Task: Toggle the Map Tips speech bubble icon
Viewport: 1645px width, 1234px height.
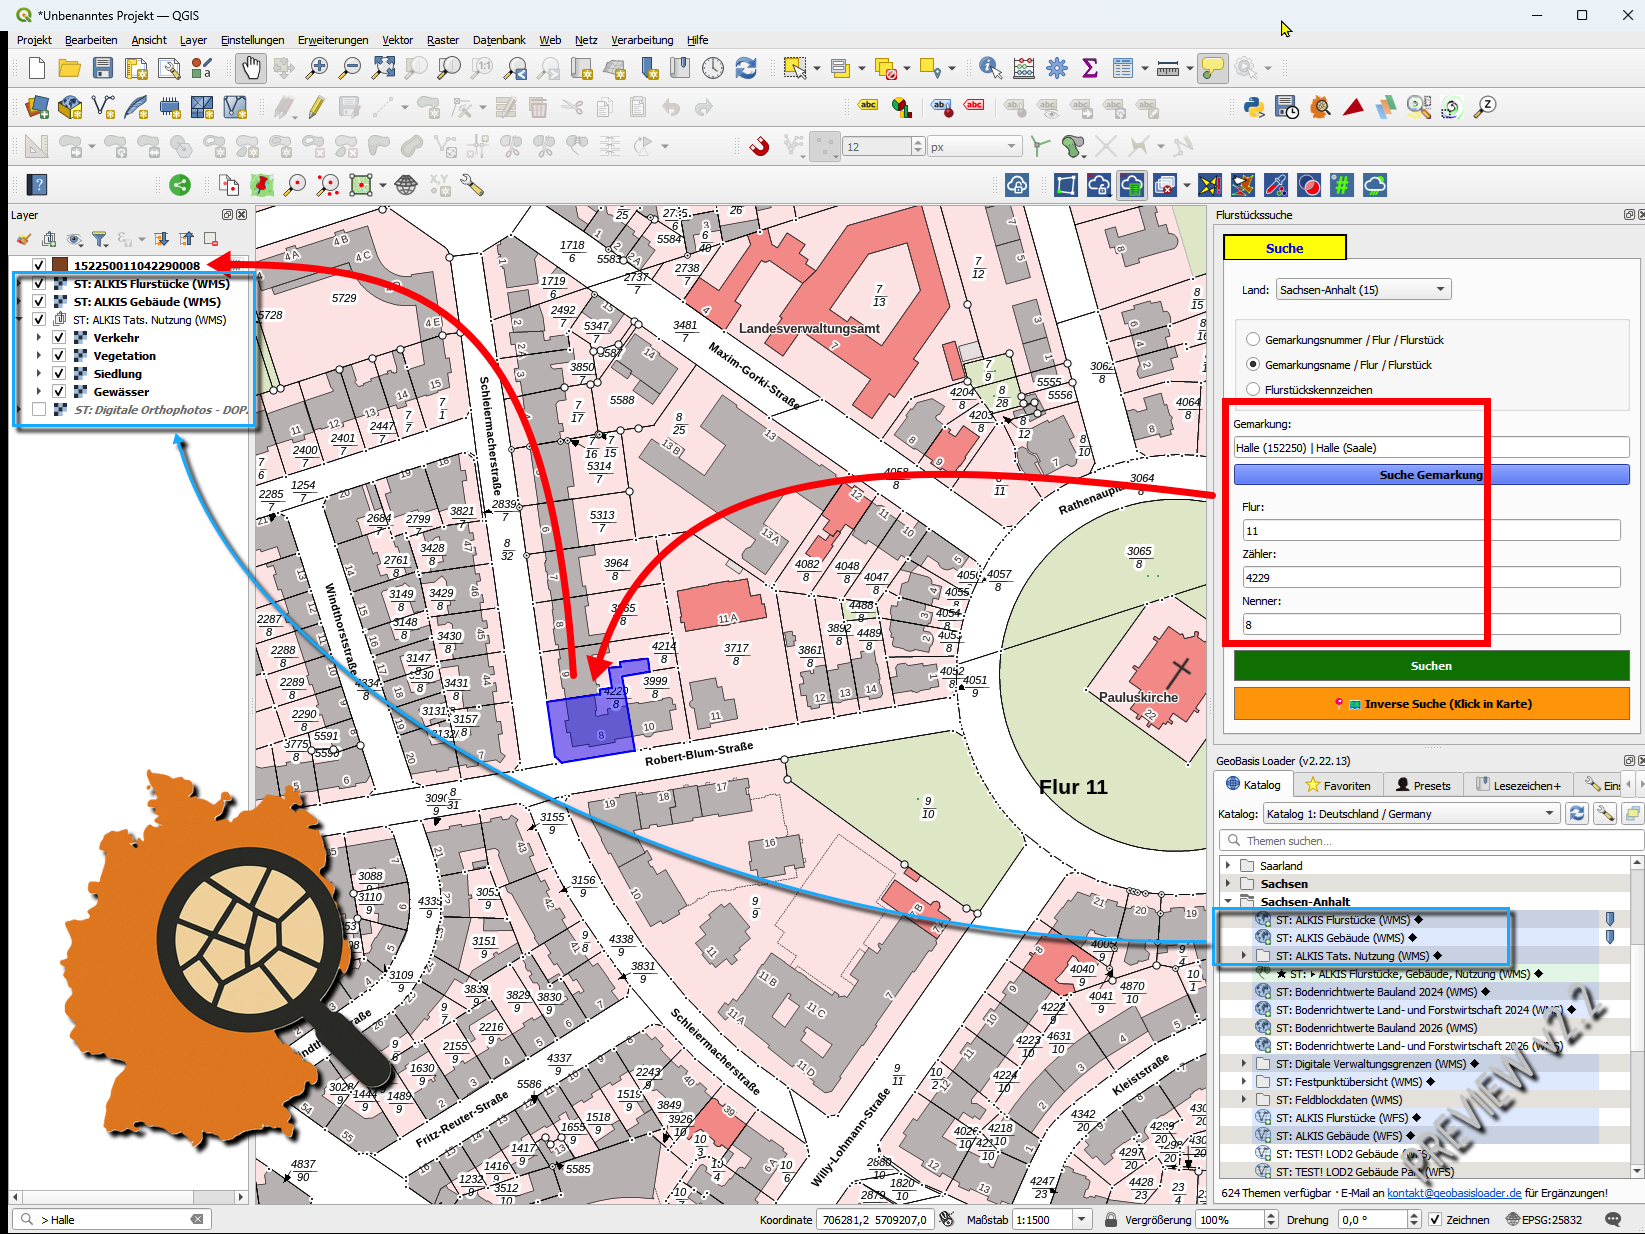Action: (1212, 68)
